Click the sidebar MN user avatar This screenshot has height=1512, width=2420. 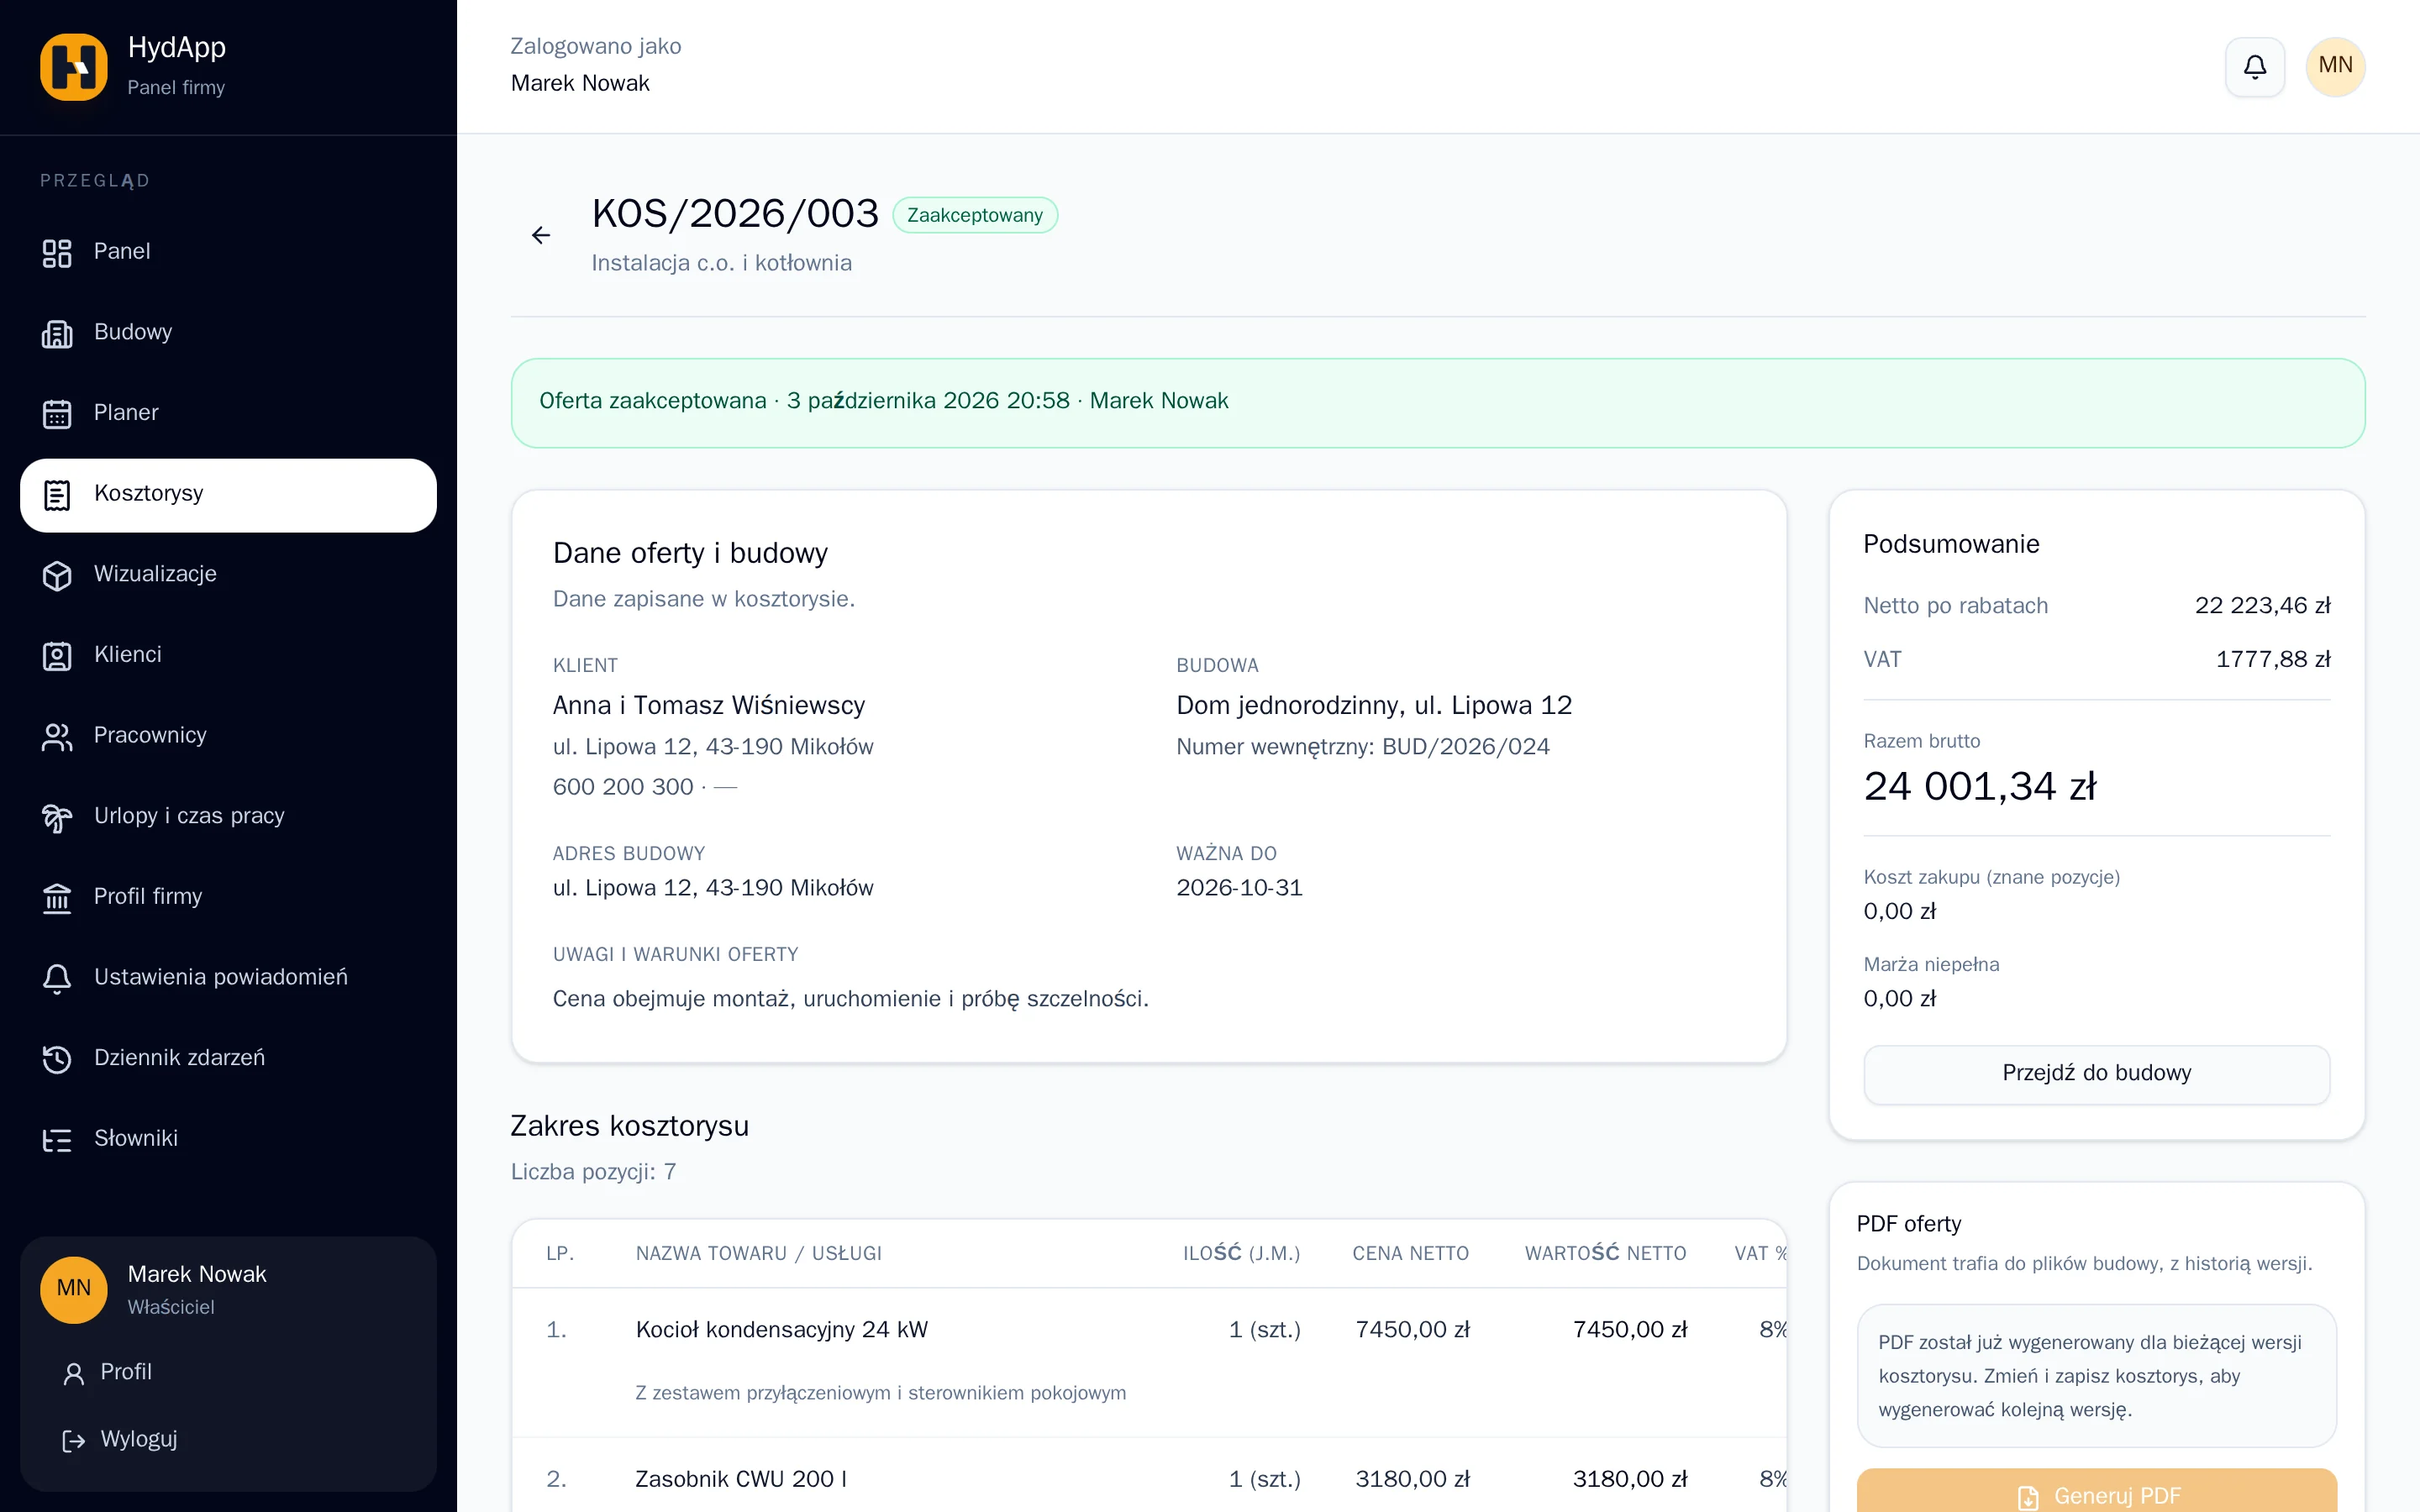click(x=74, y=1290)
